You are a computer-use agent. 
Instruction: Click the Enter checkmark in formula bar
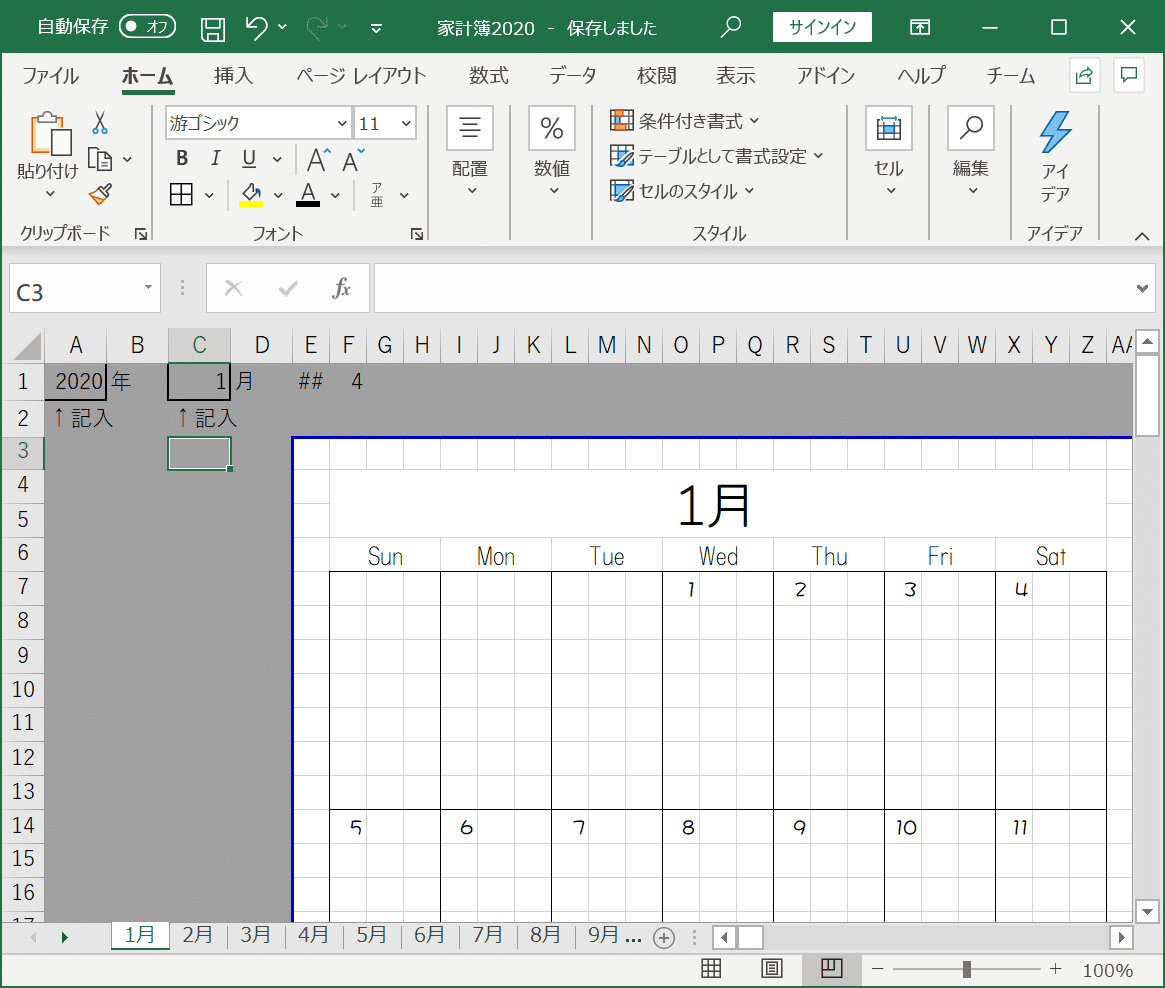pos(288,288)
